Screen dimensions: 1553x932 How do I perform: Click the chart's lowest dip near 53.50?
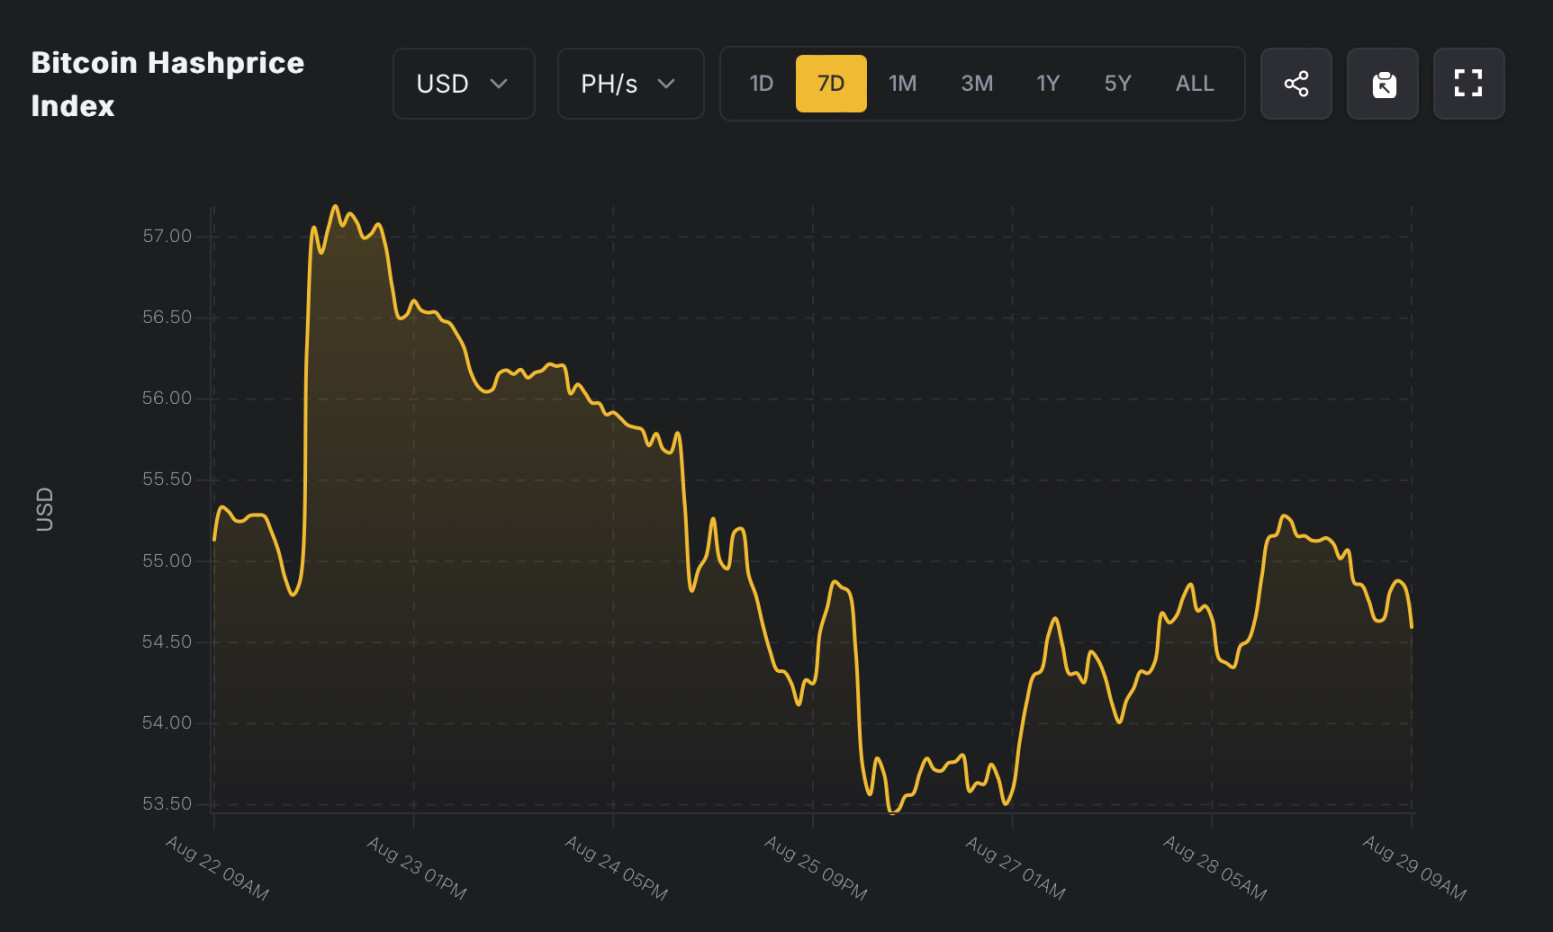point(893,812)
